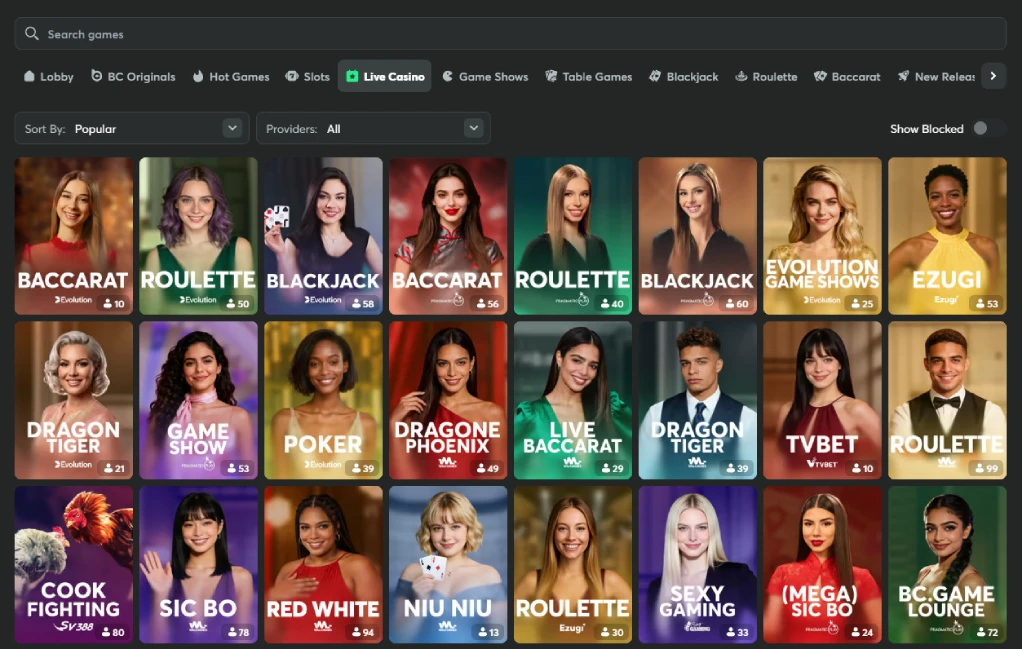Click the Table Games cards icon

pyautogui.click(x=551, y=76)
